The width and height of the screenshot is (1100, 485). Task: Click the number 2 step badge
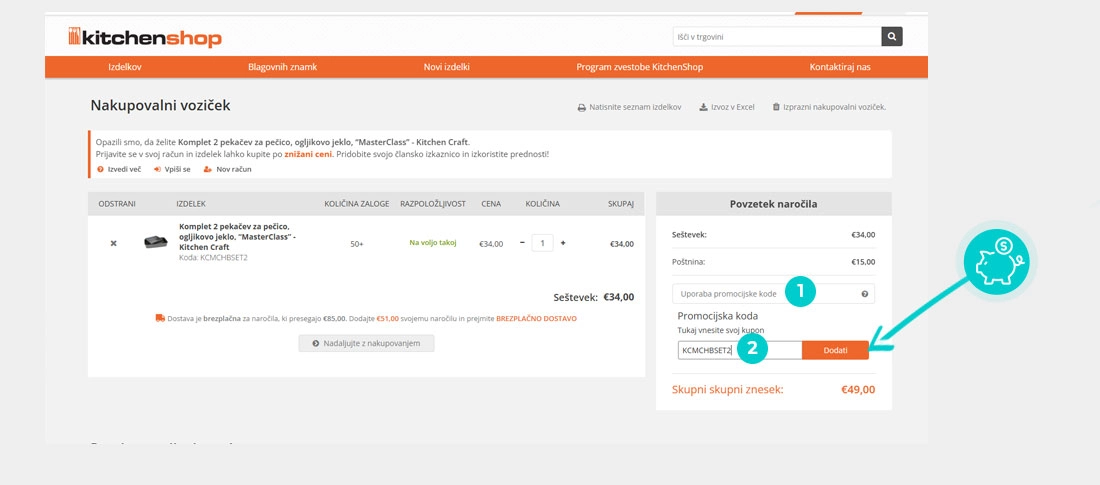(x=752, y=348)
